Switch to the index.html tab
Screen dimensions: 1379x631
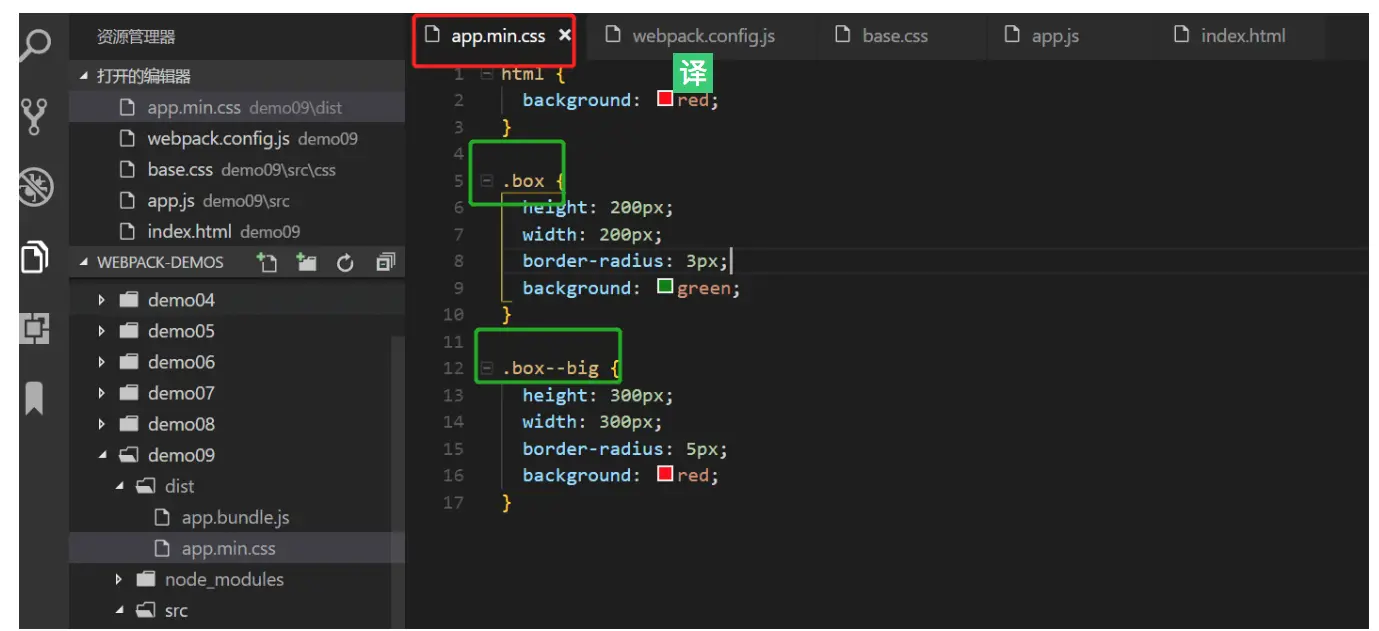coord(1243,36)
